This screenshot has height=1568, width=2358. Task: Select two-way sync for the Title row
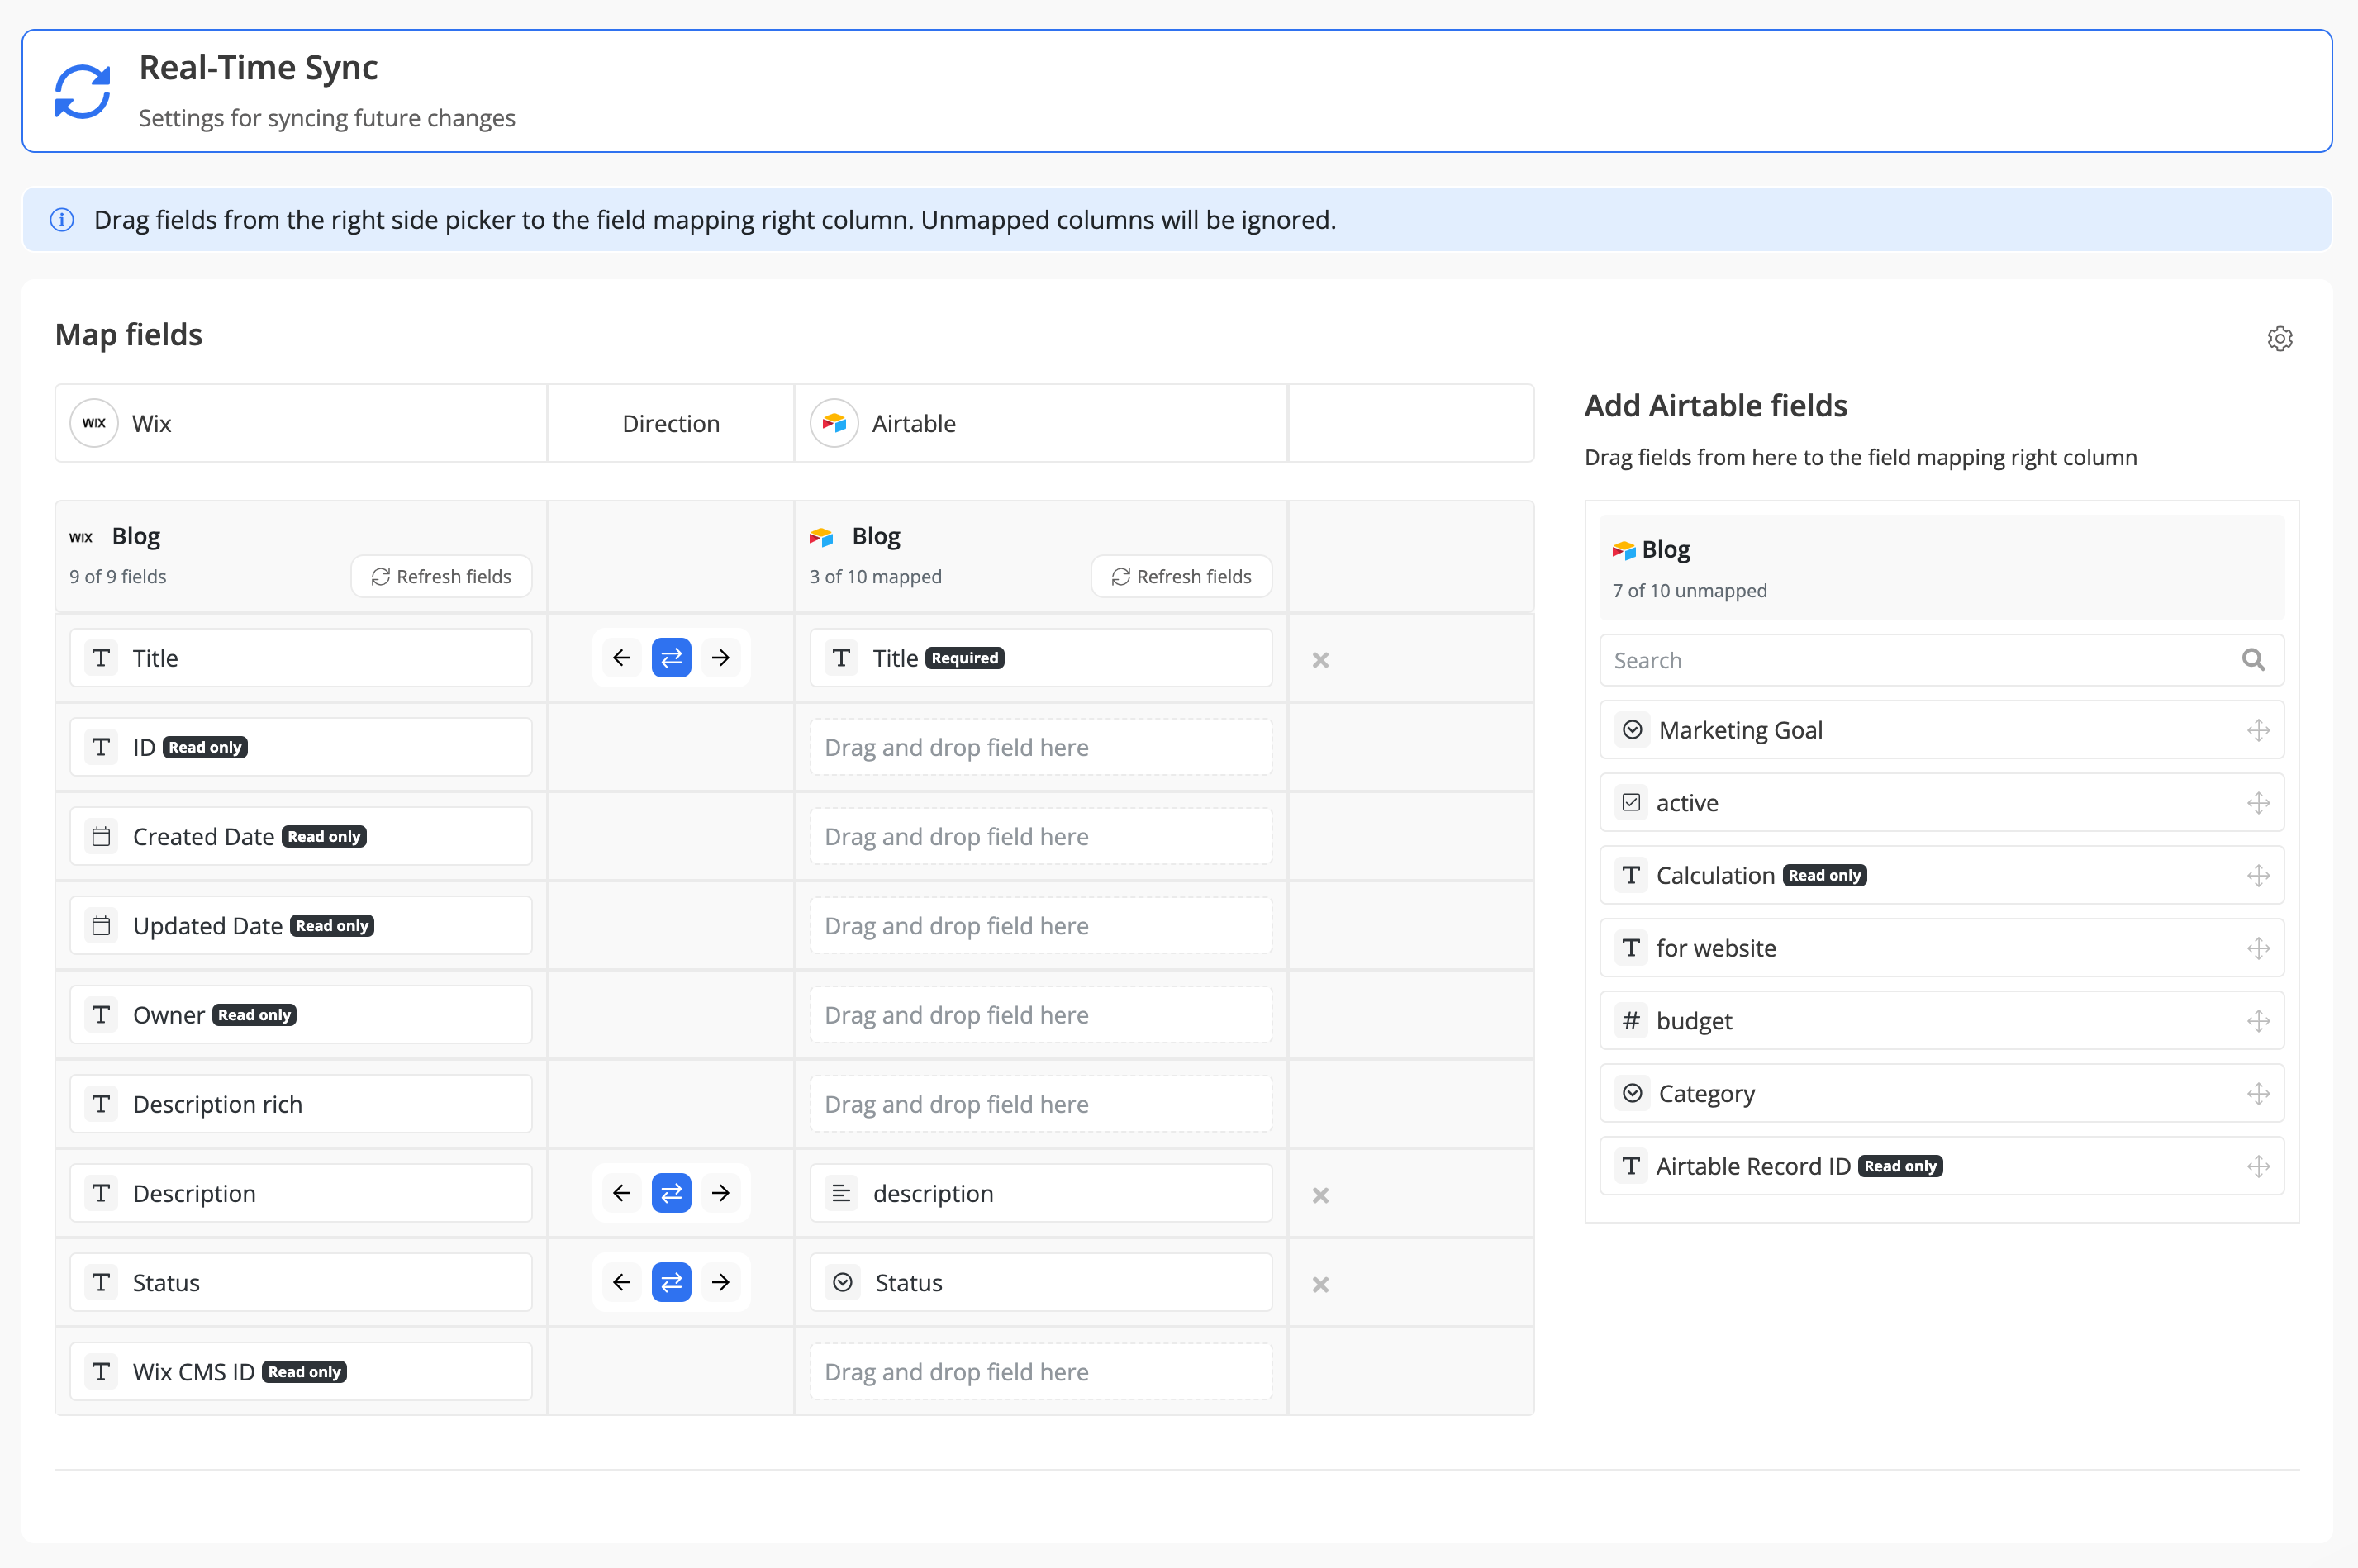671,658
